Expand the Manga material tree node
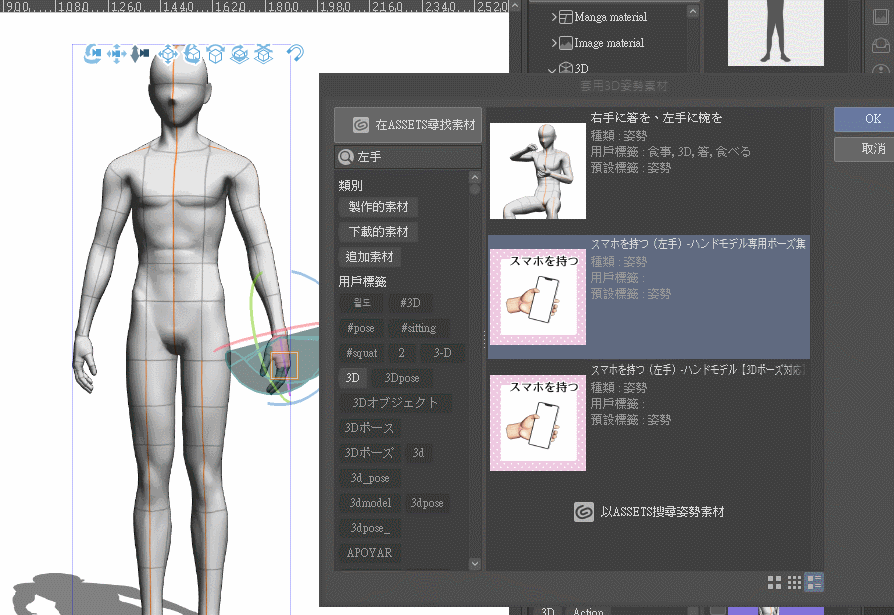The height and width of the screenshot is (615, 894). point(554,17)
